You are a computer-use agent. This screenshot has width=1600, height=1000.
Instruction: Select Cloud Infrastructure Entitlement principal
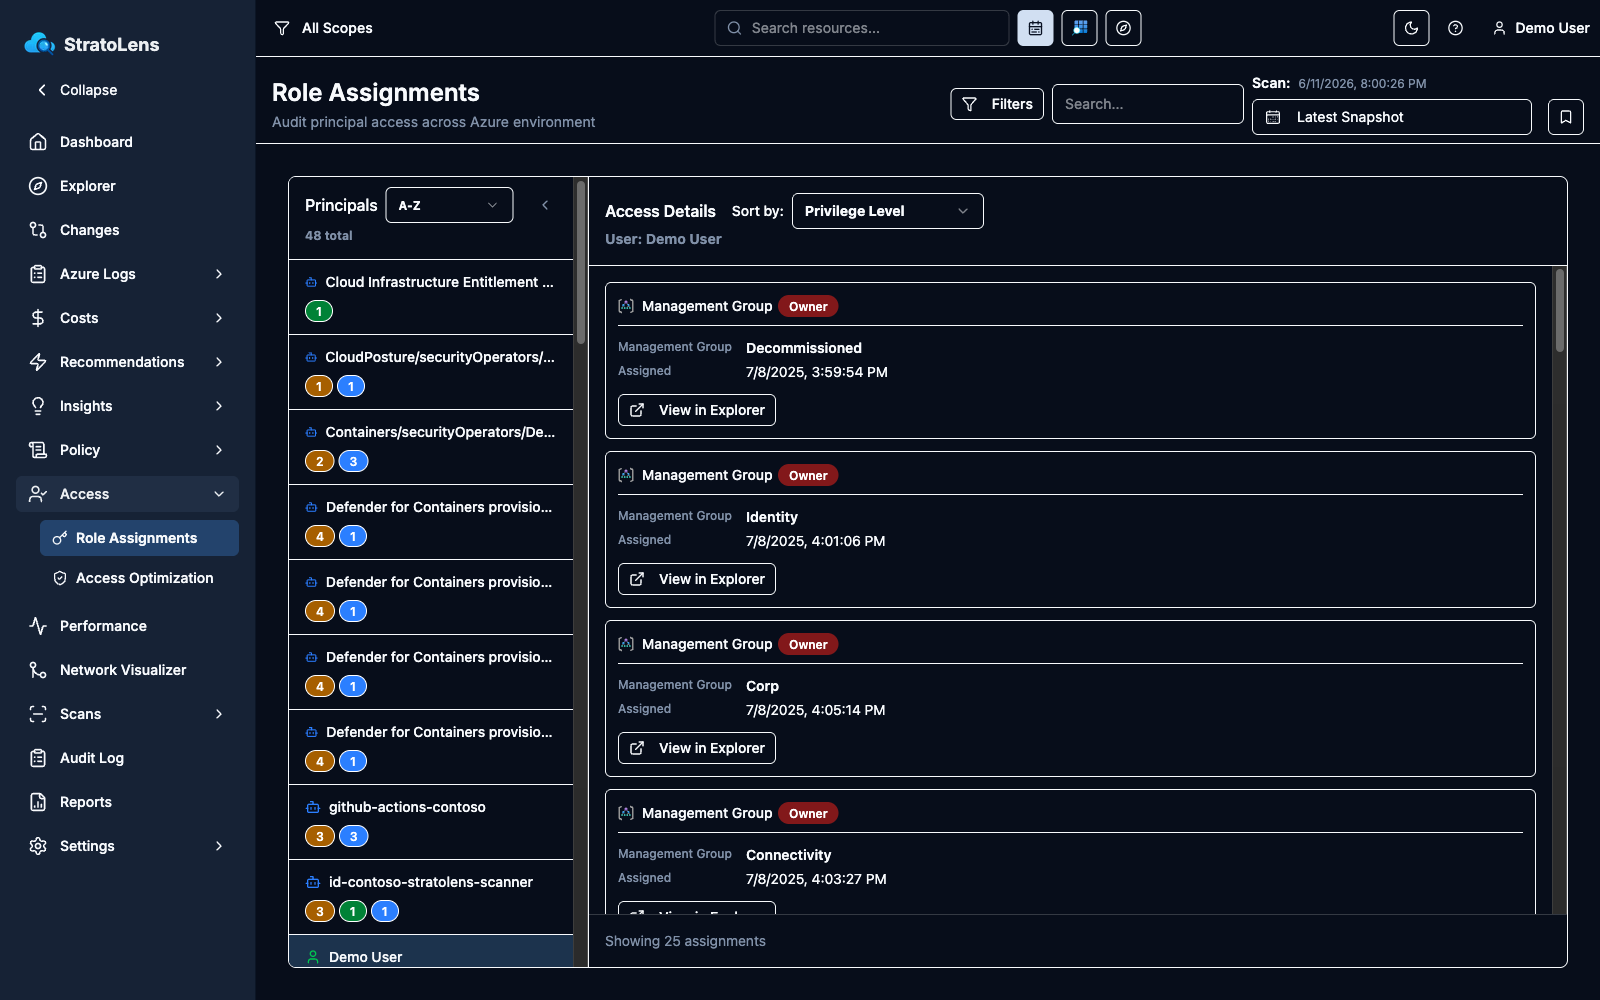pos(431,297)
